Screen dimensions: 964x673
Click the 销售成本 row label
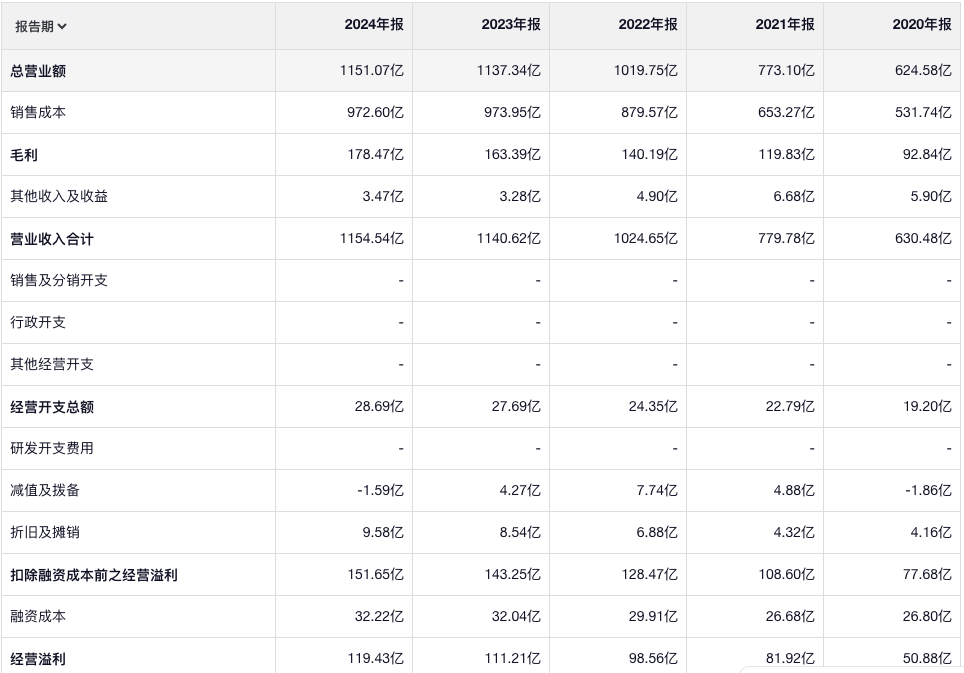(38, 113)
